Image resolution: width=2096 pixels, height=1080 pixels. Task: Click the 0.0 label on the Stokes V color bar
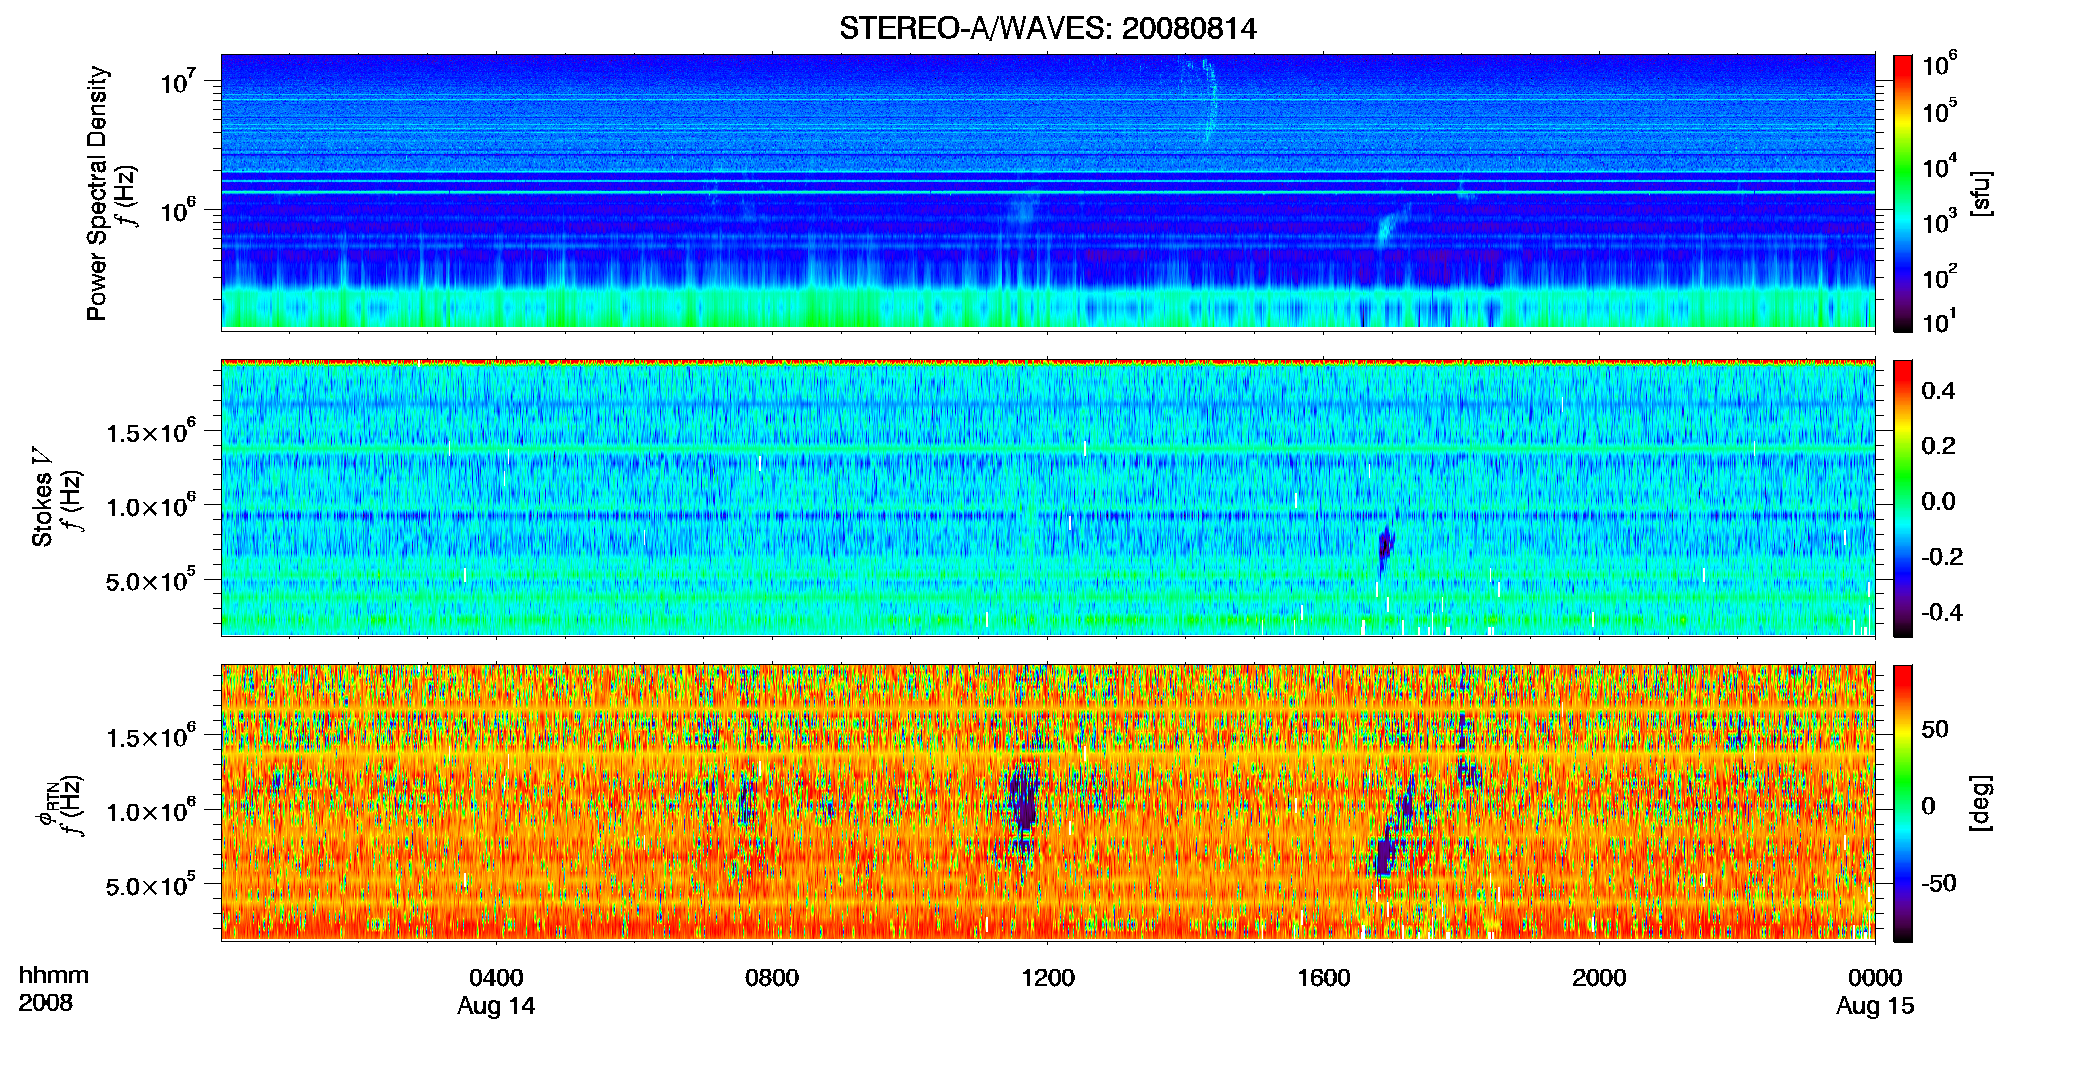point(1938,502)
